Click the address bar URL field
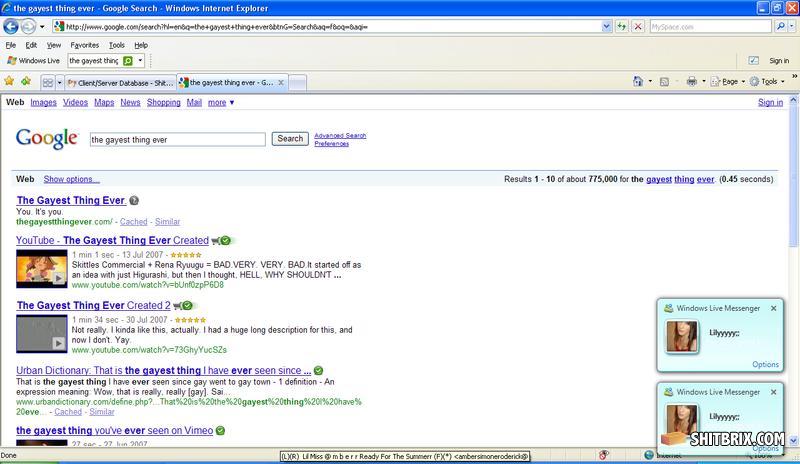800x464 pixels. coord(327,27)
